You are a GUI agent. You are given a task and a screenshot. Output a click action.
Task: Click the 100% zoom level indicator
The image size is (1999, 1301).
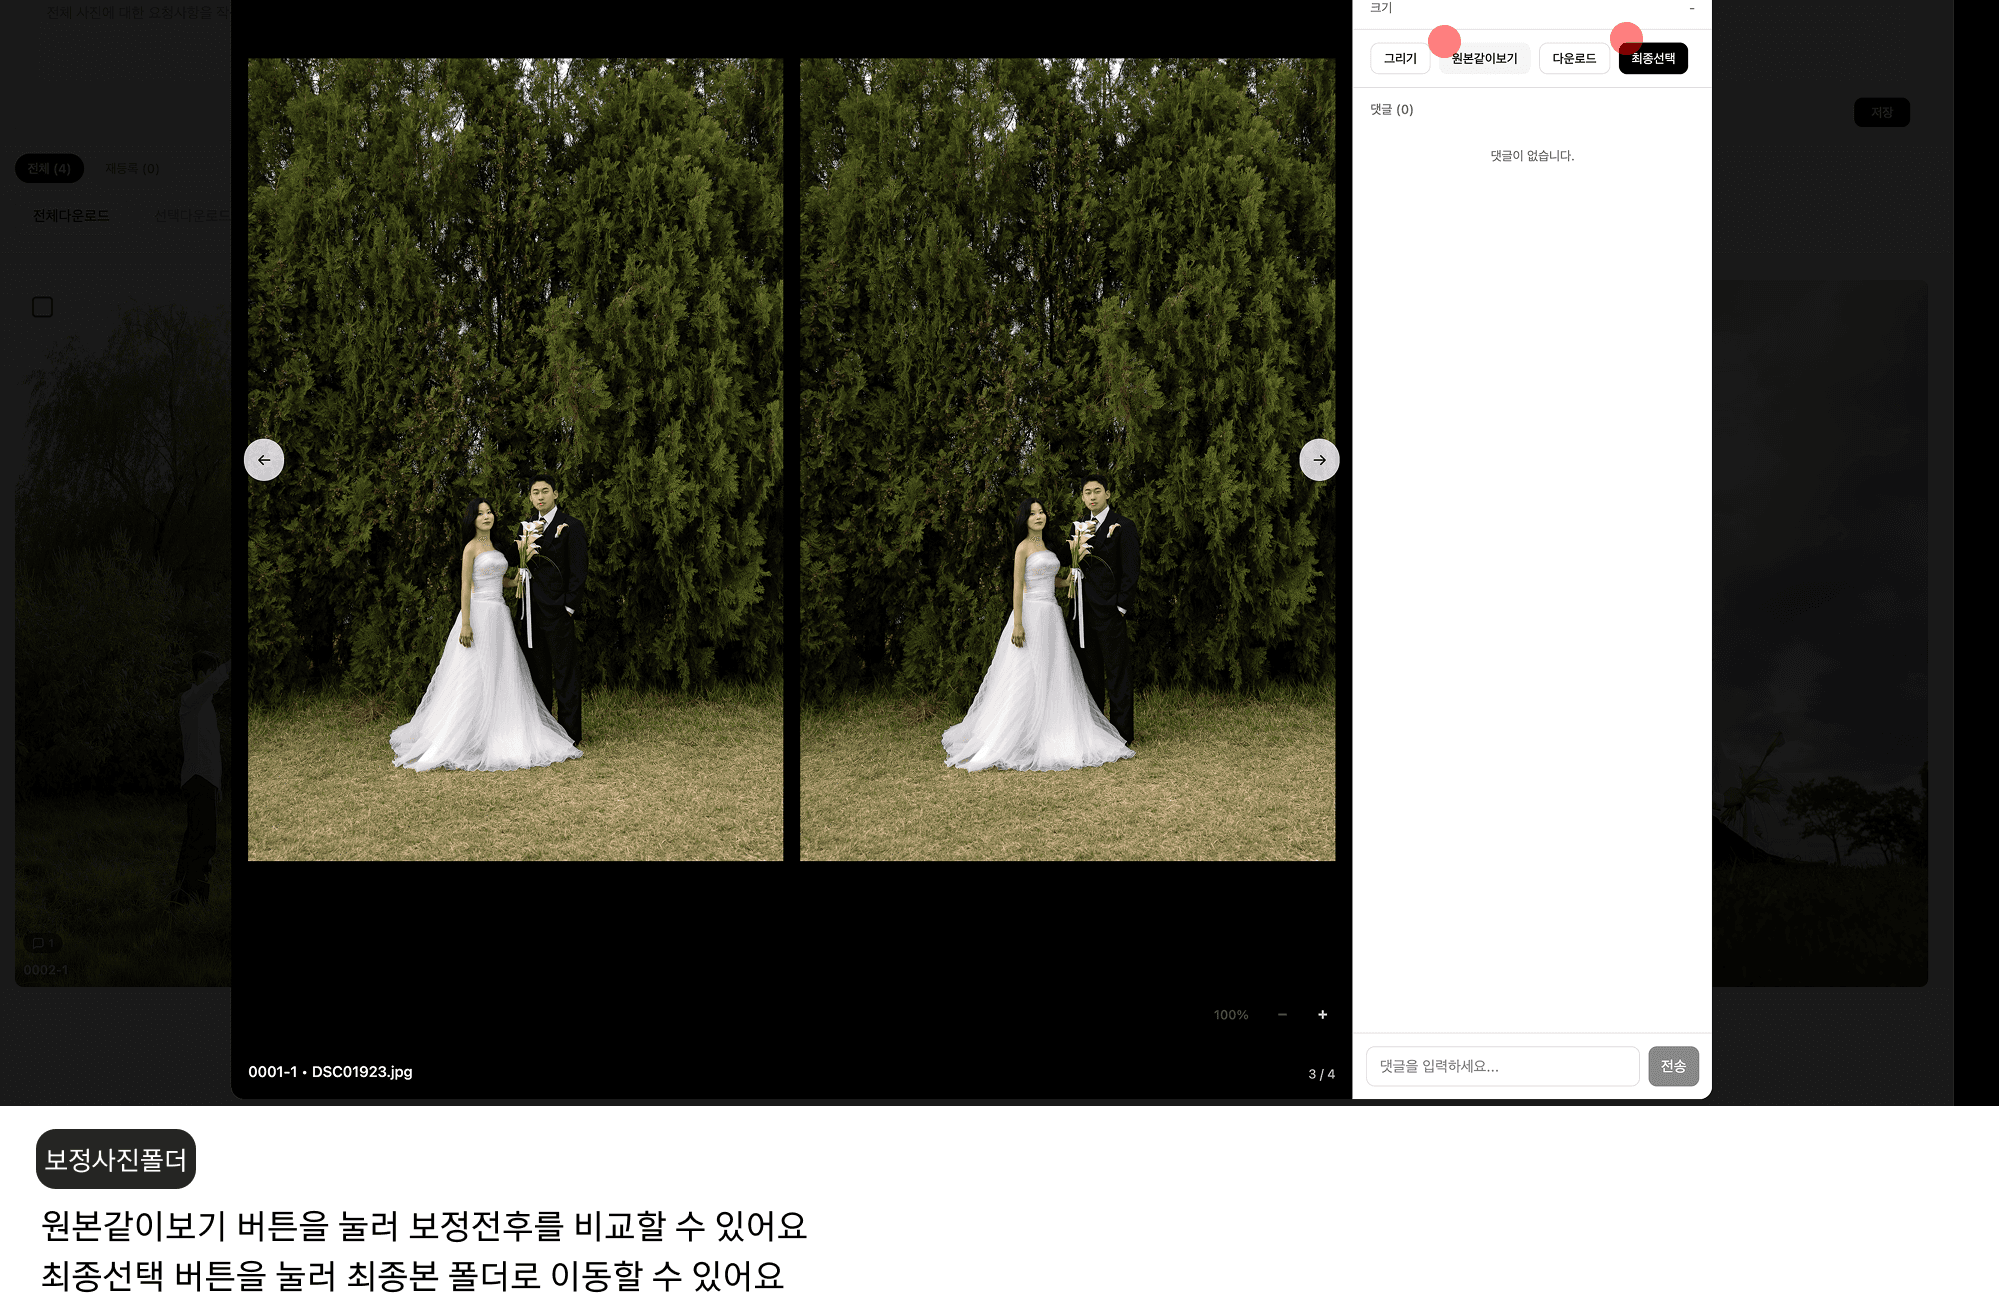1230,1015
